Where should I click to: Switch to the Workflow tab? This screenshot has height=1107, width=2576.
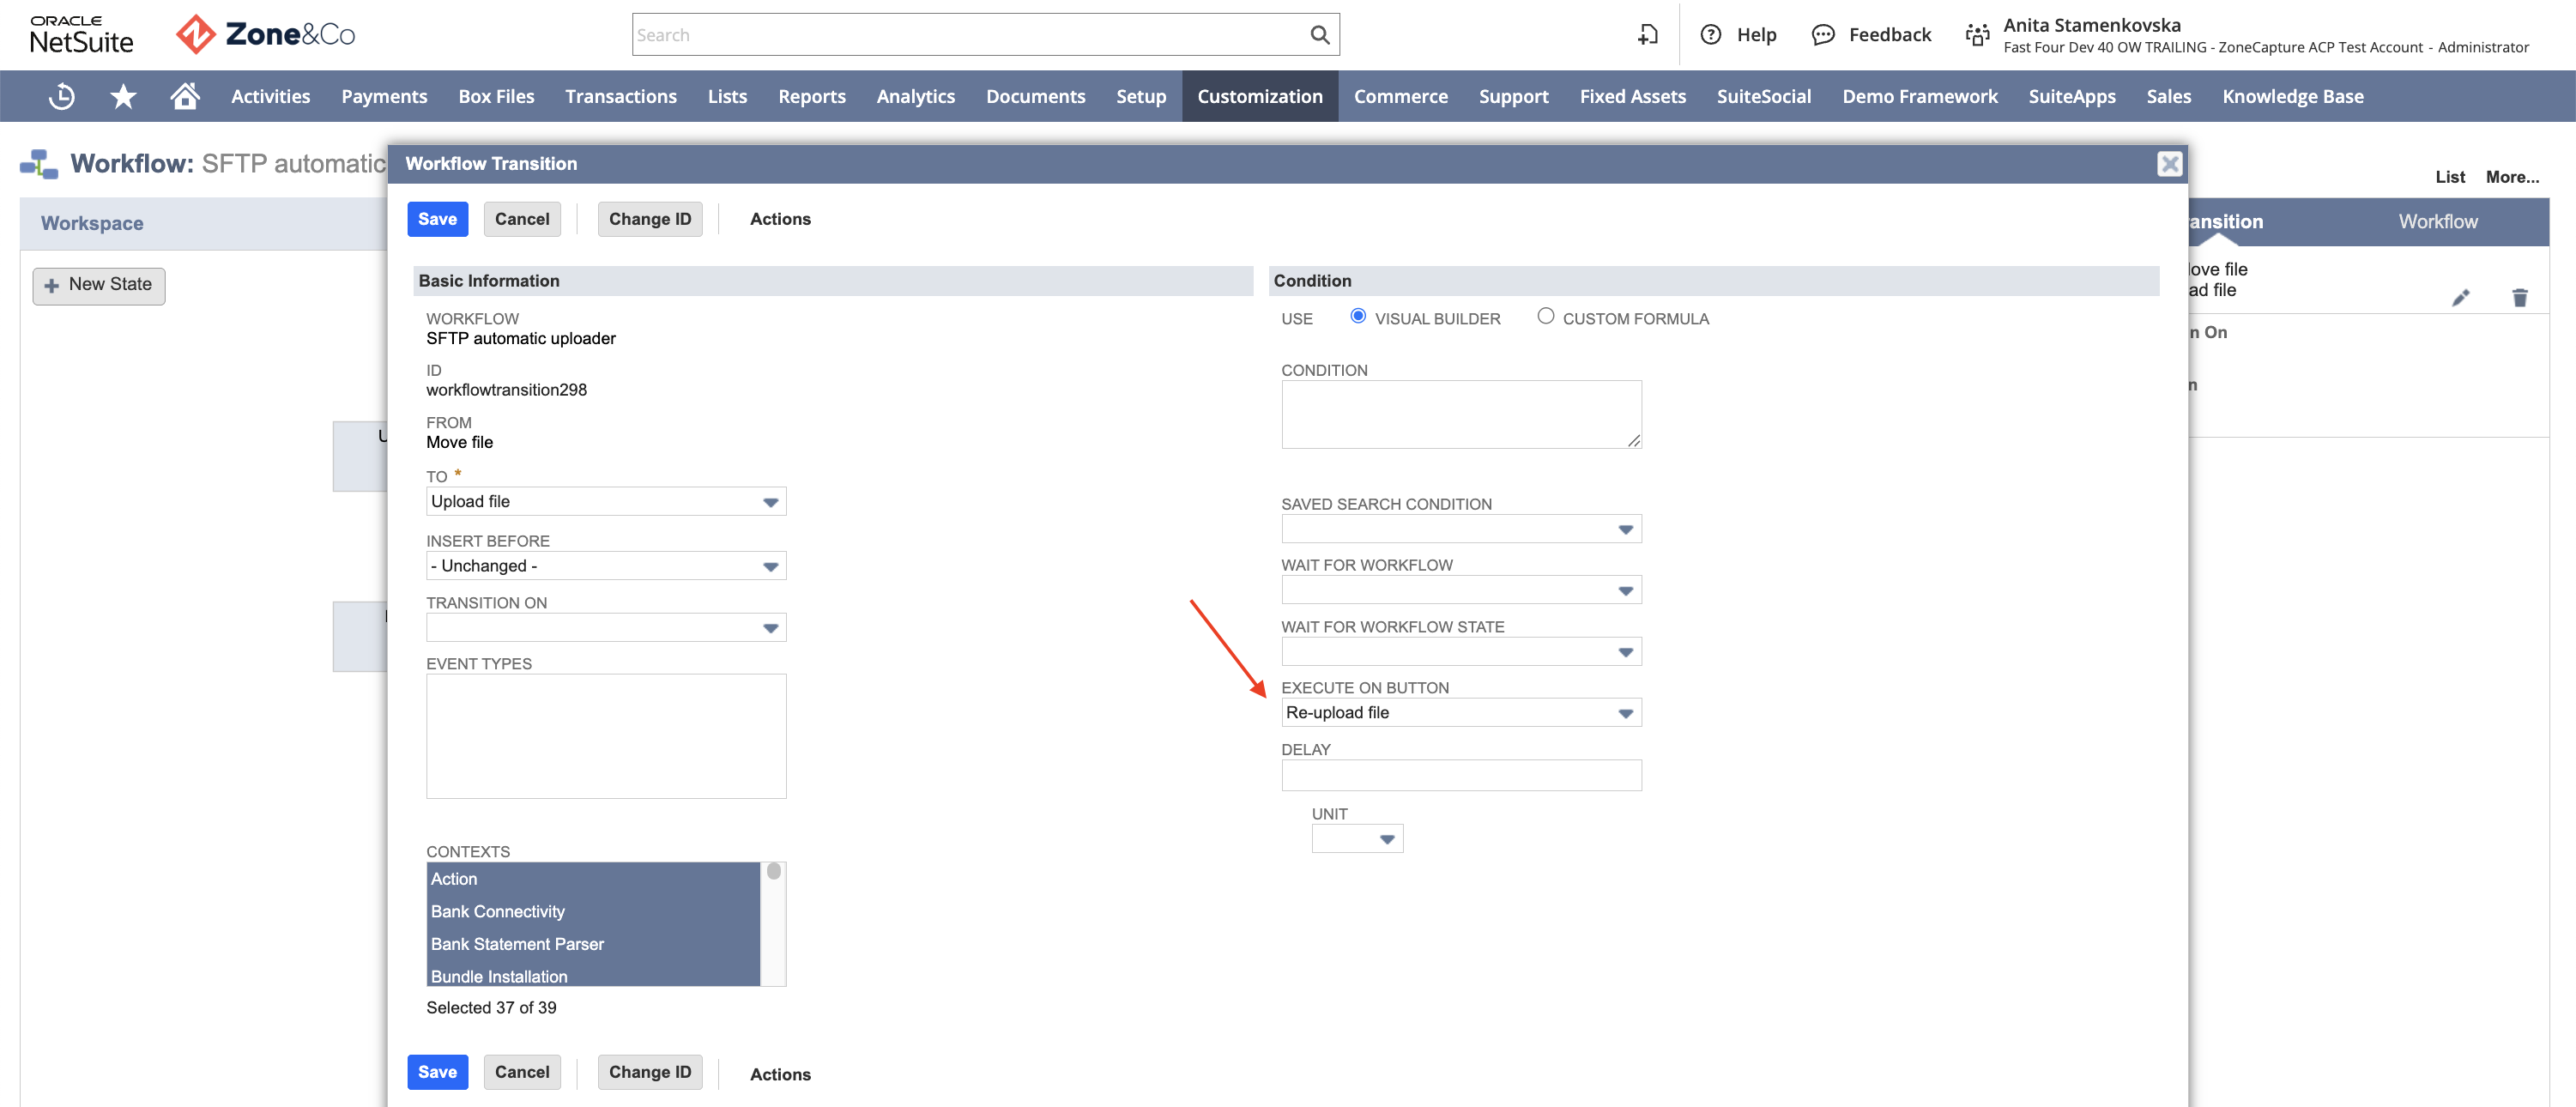point(2437,221)
